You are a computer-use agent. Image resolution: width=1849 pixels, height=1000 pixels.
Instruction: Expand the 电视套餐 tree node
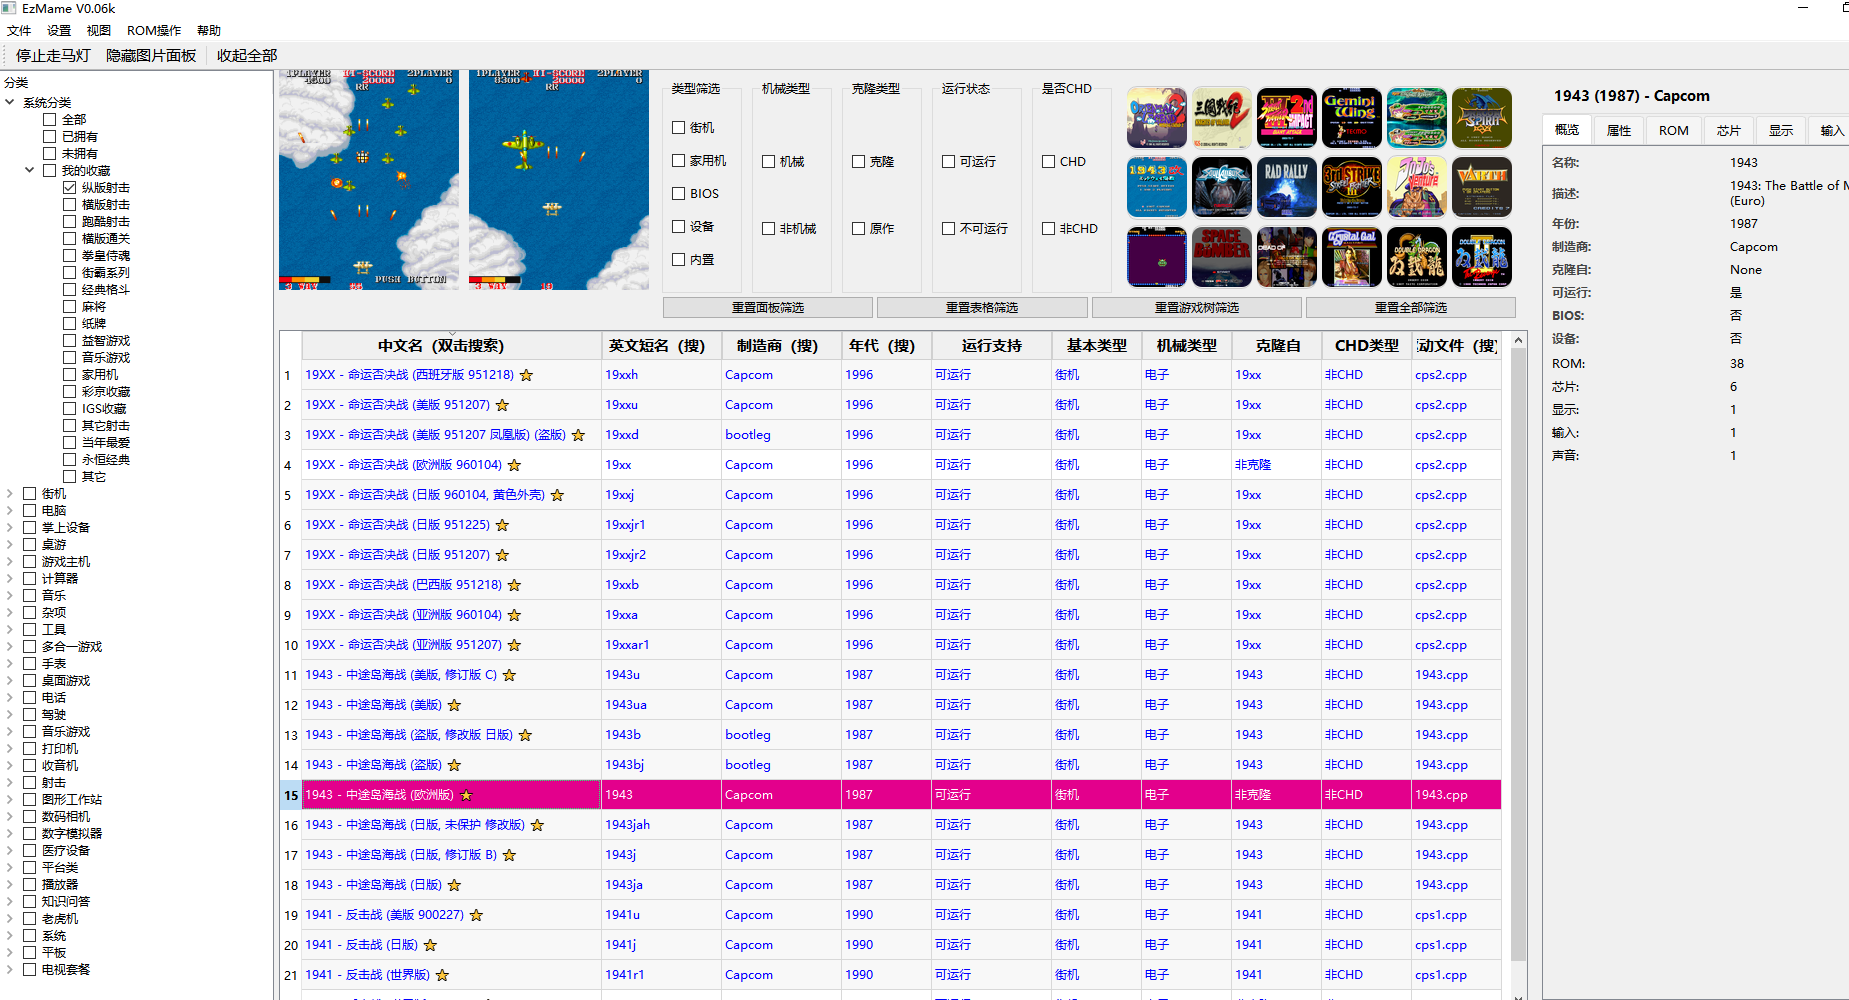10,969
